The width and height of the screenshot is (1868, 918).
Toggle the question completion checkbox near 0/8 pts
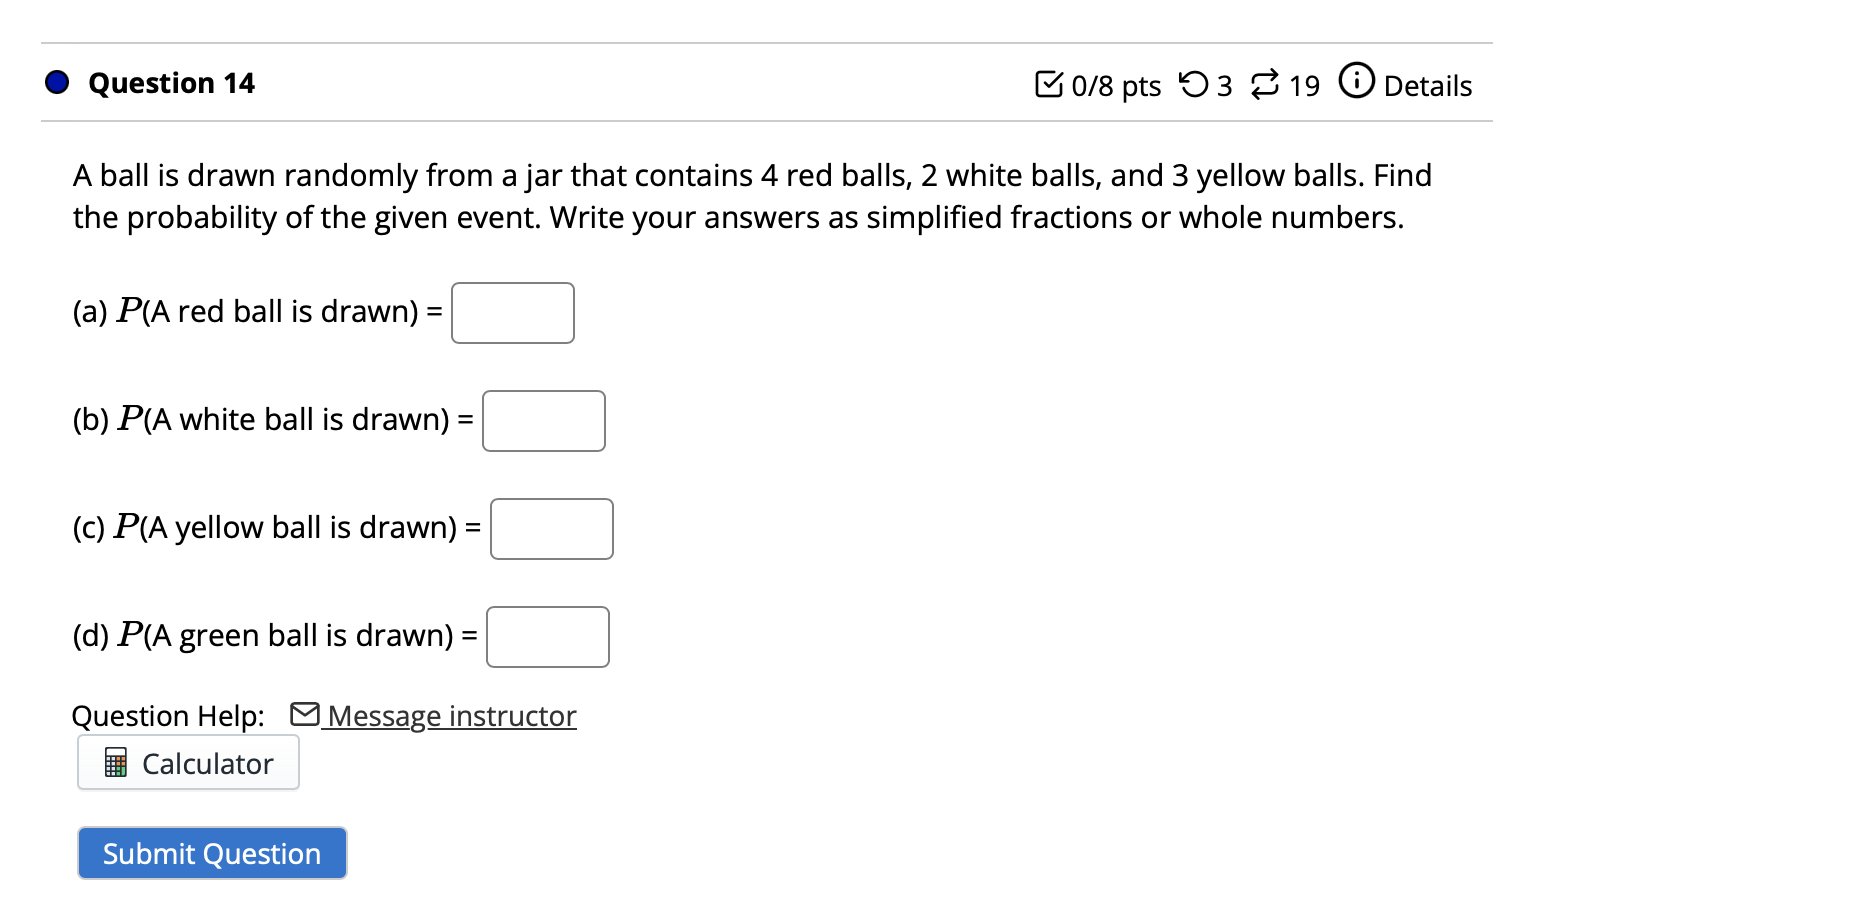click(x=1050, y=86)
